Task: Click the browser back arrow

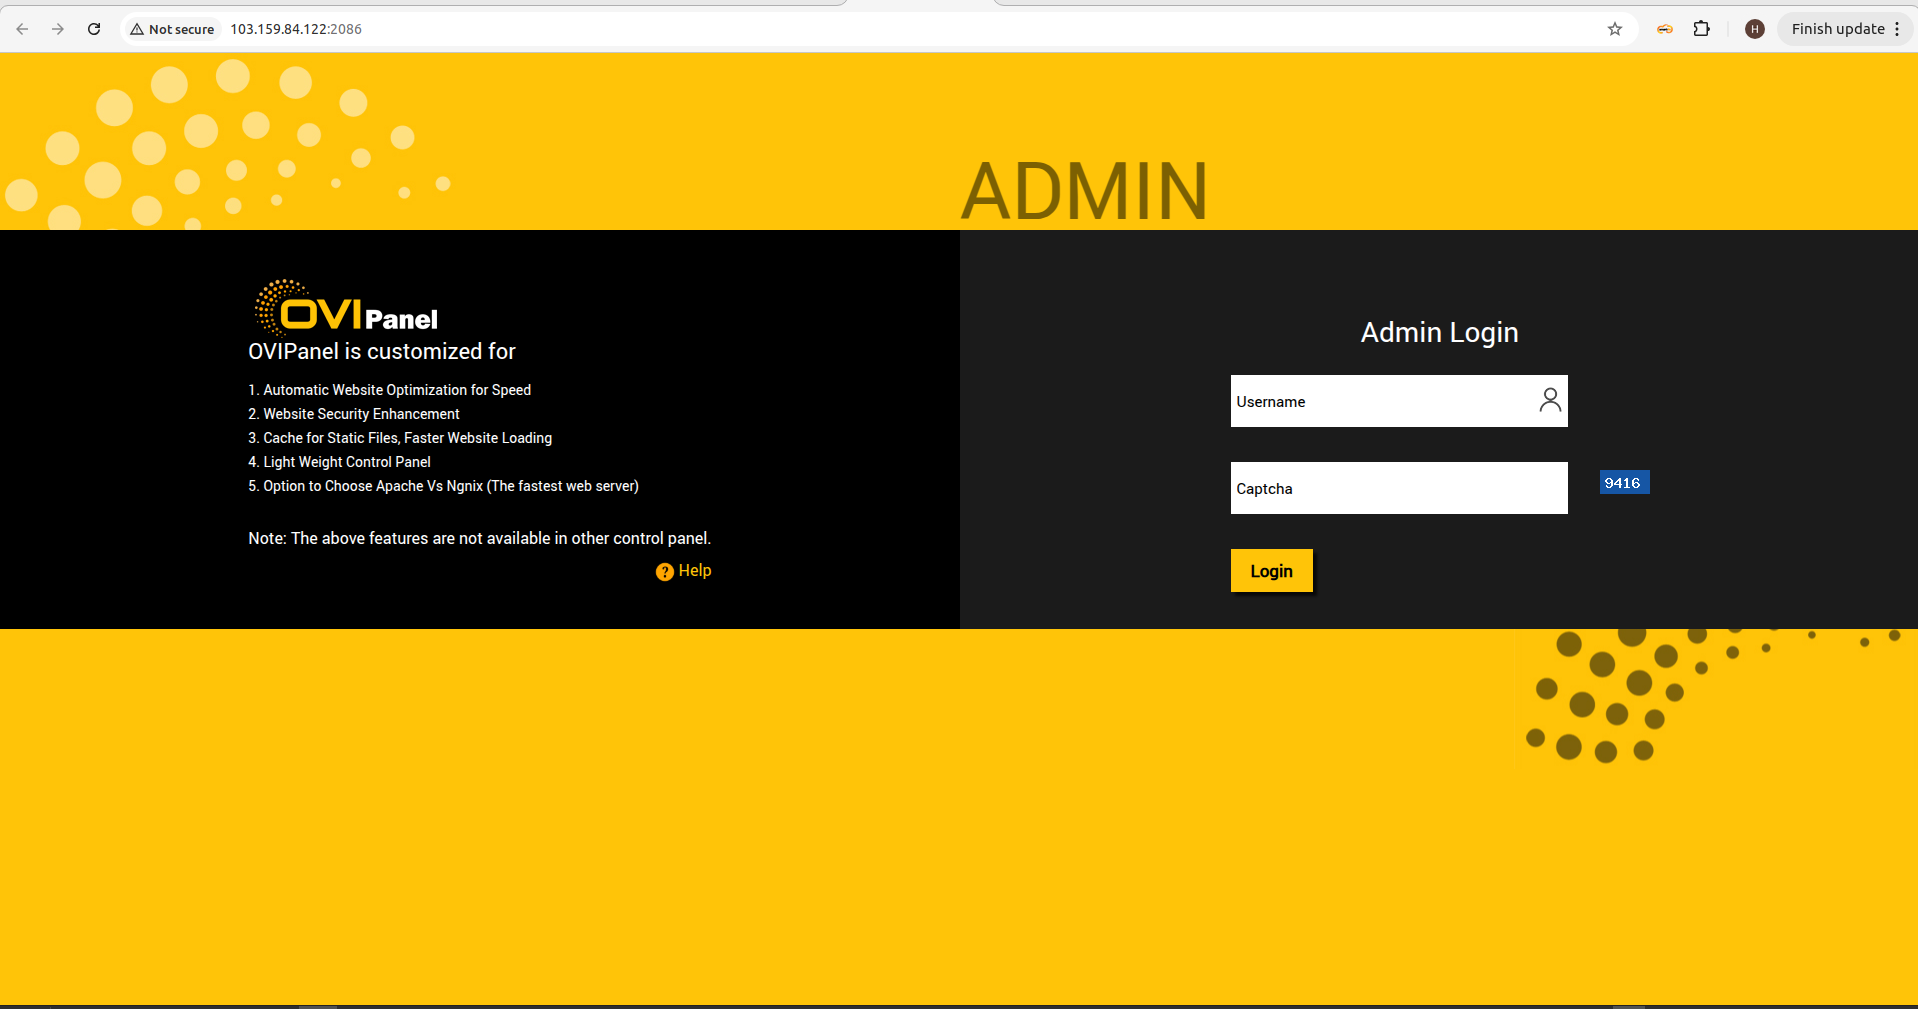Action: tap(22, 29)
